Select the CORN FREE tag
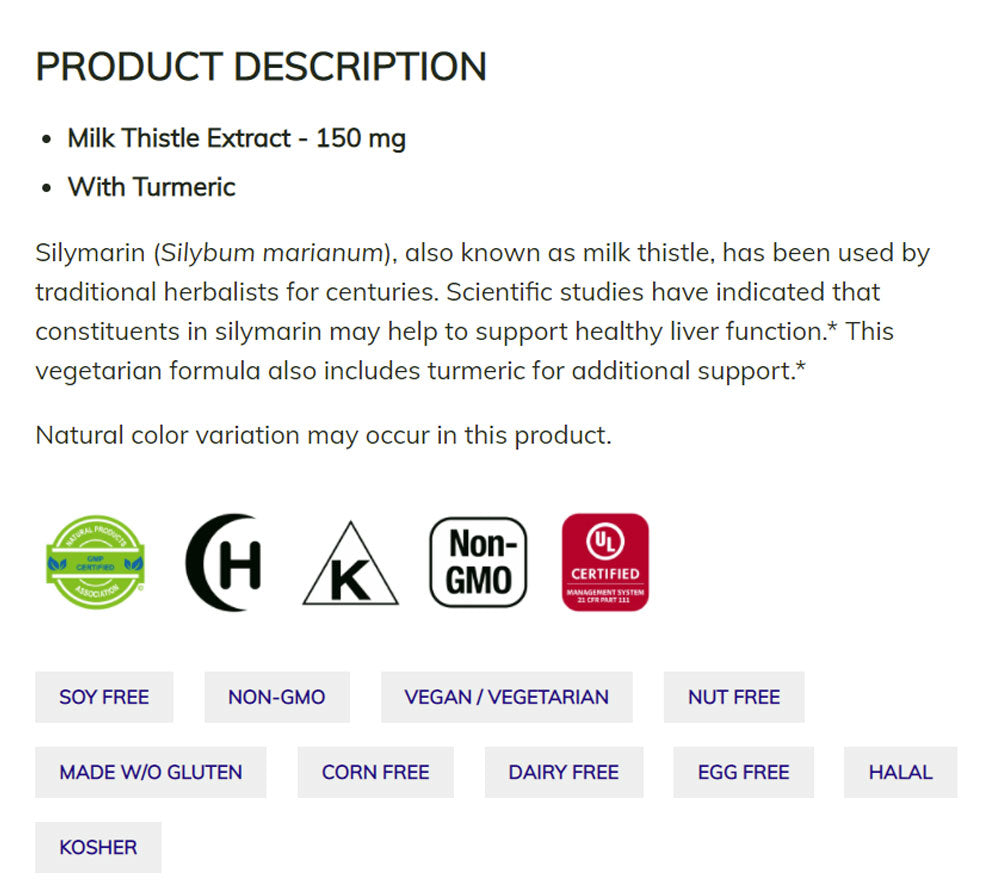Screen dimensions: 1000x891 tap(375, 772)
